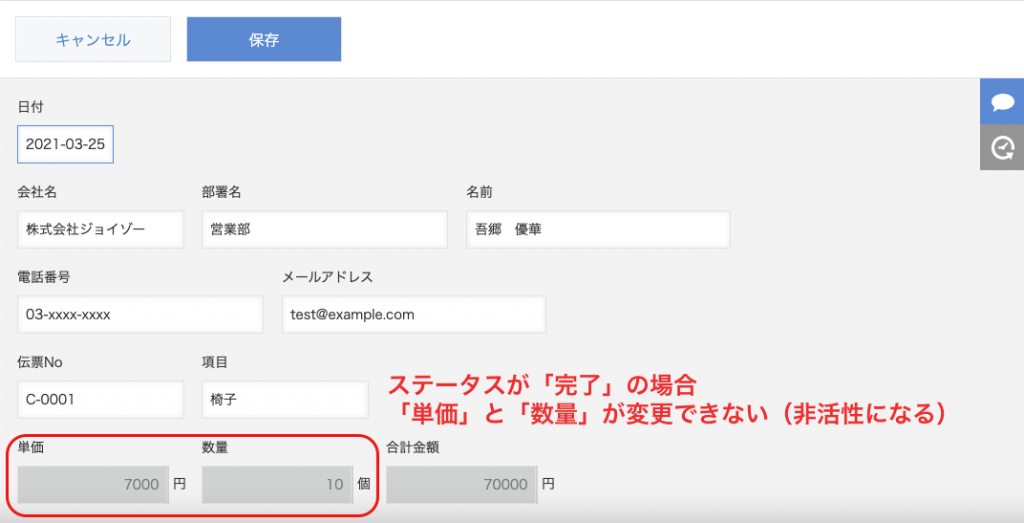
Task: Click the 合計金額 field 70000
Action: pos(462,484)
